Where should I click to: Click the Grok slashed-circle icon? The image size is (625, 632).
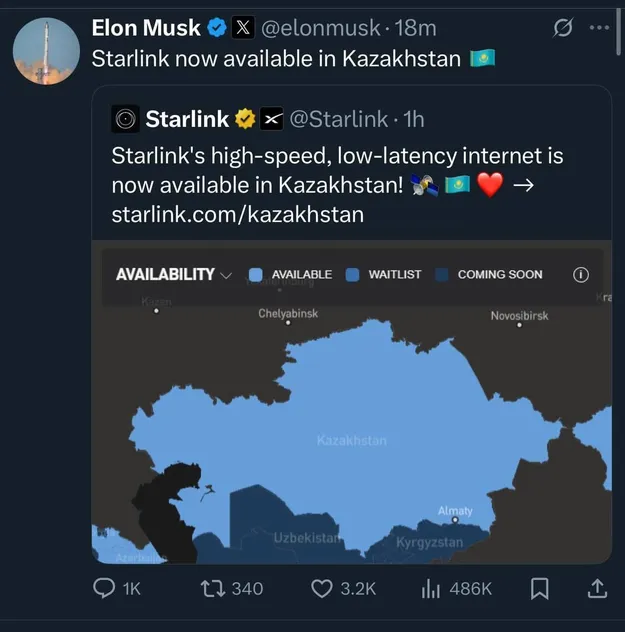point(562,28)
